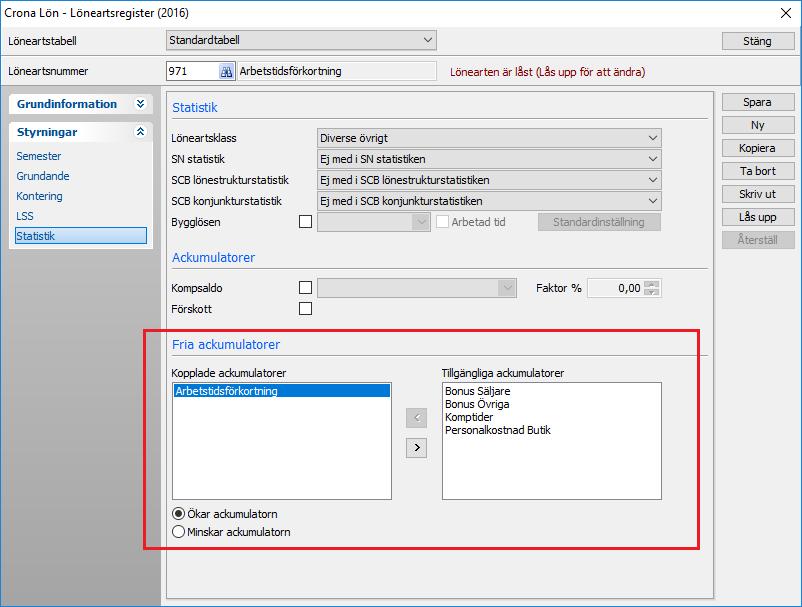
Task: Enable the Kompsaldo checkbox
Action: click(x=305, y=288)
